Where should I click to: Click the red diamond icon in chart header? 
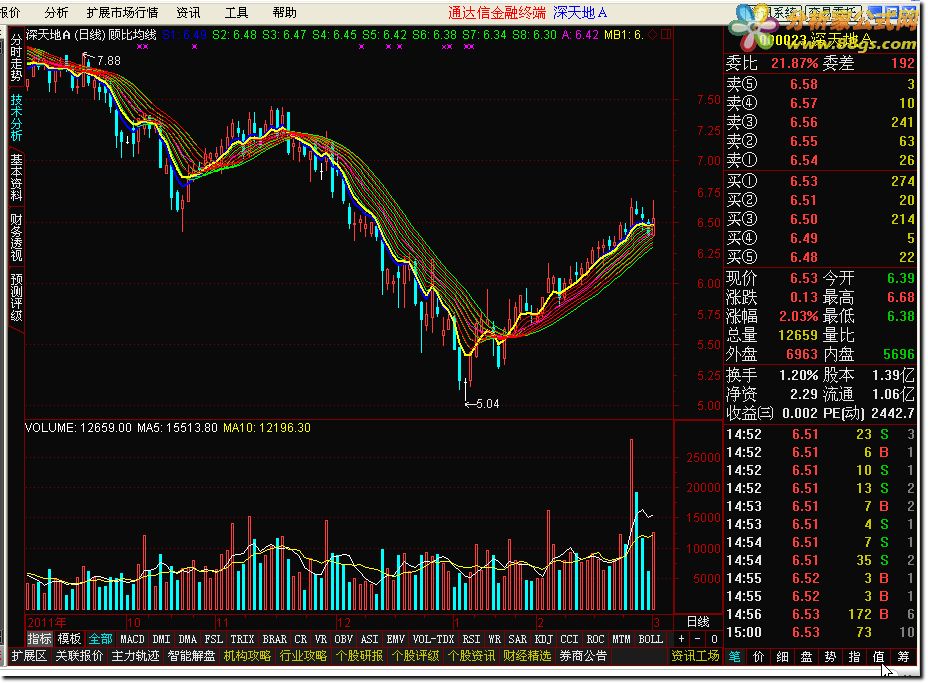point(652,35)
